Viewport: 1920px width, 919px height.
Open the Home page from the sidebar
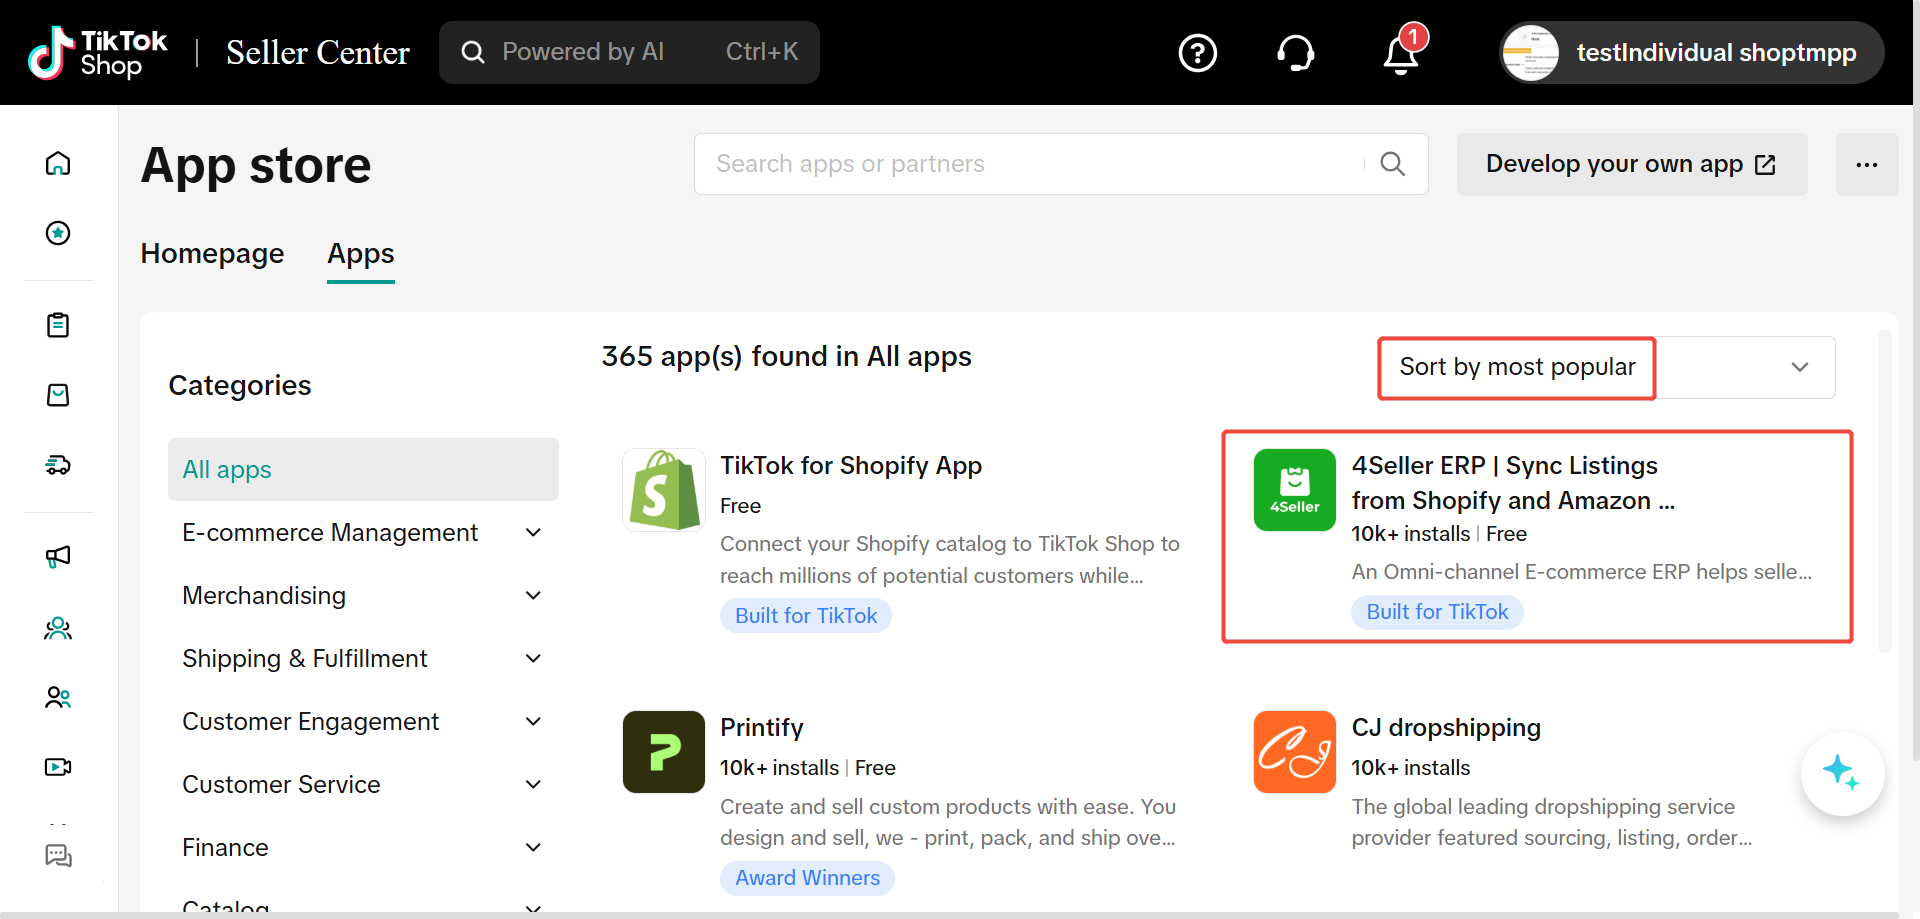click(58, 163)
